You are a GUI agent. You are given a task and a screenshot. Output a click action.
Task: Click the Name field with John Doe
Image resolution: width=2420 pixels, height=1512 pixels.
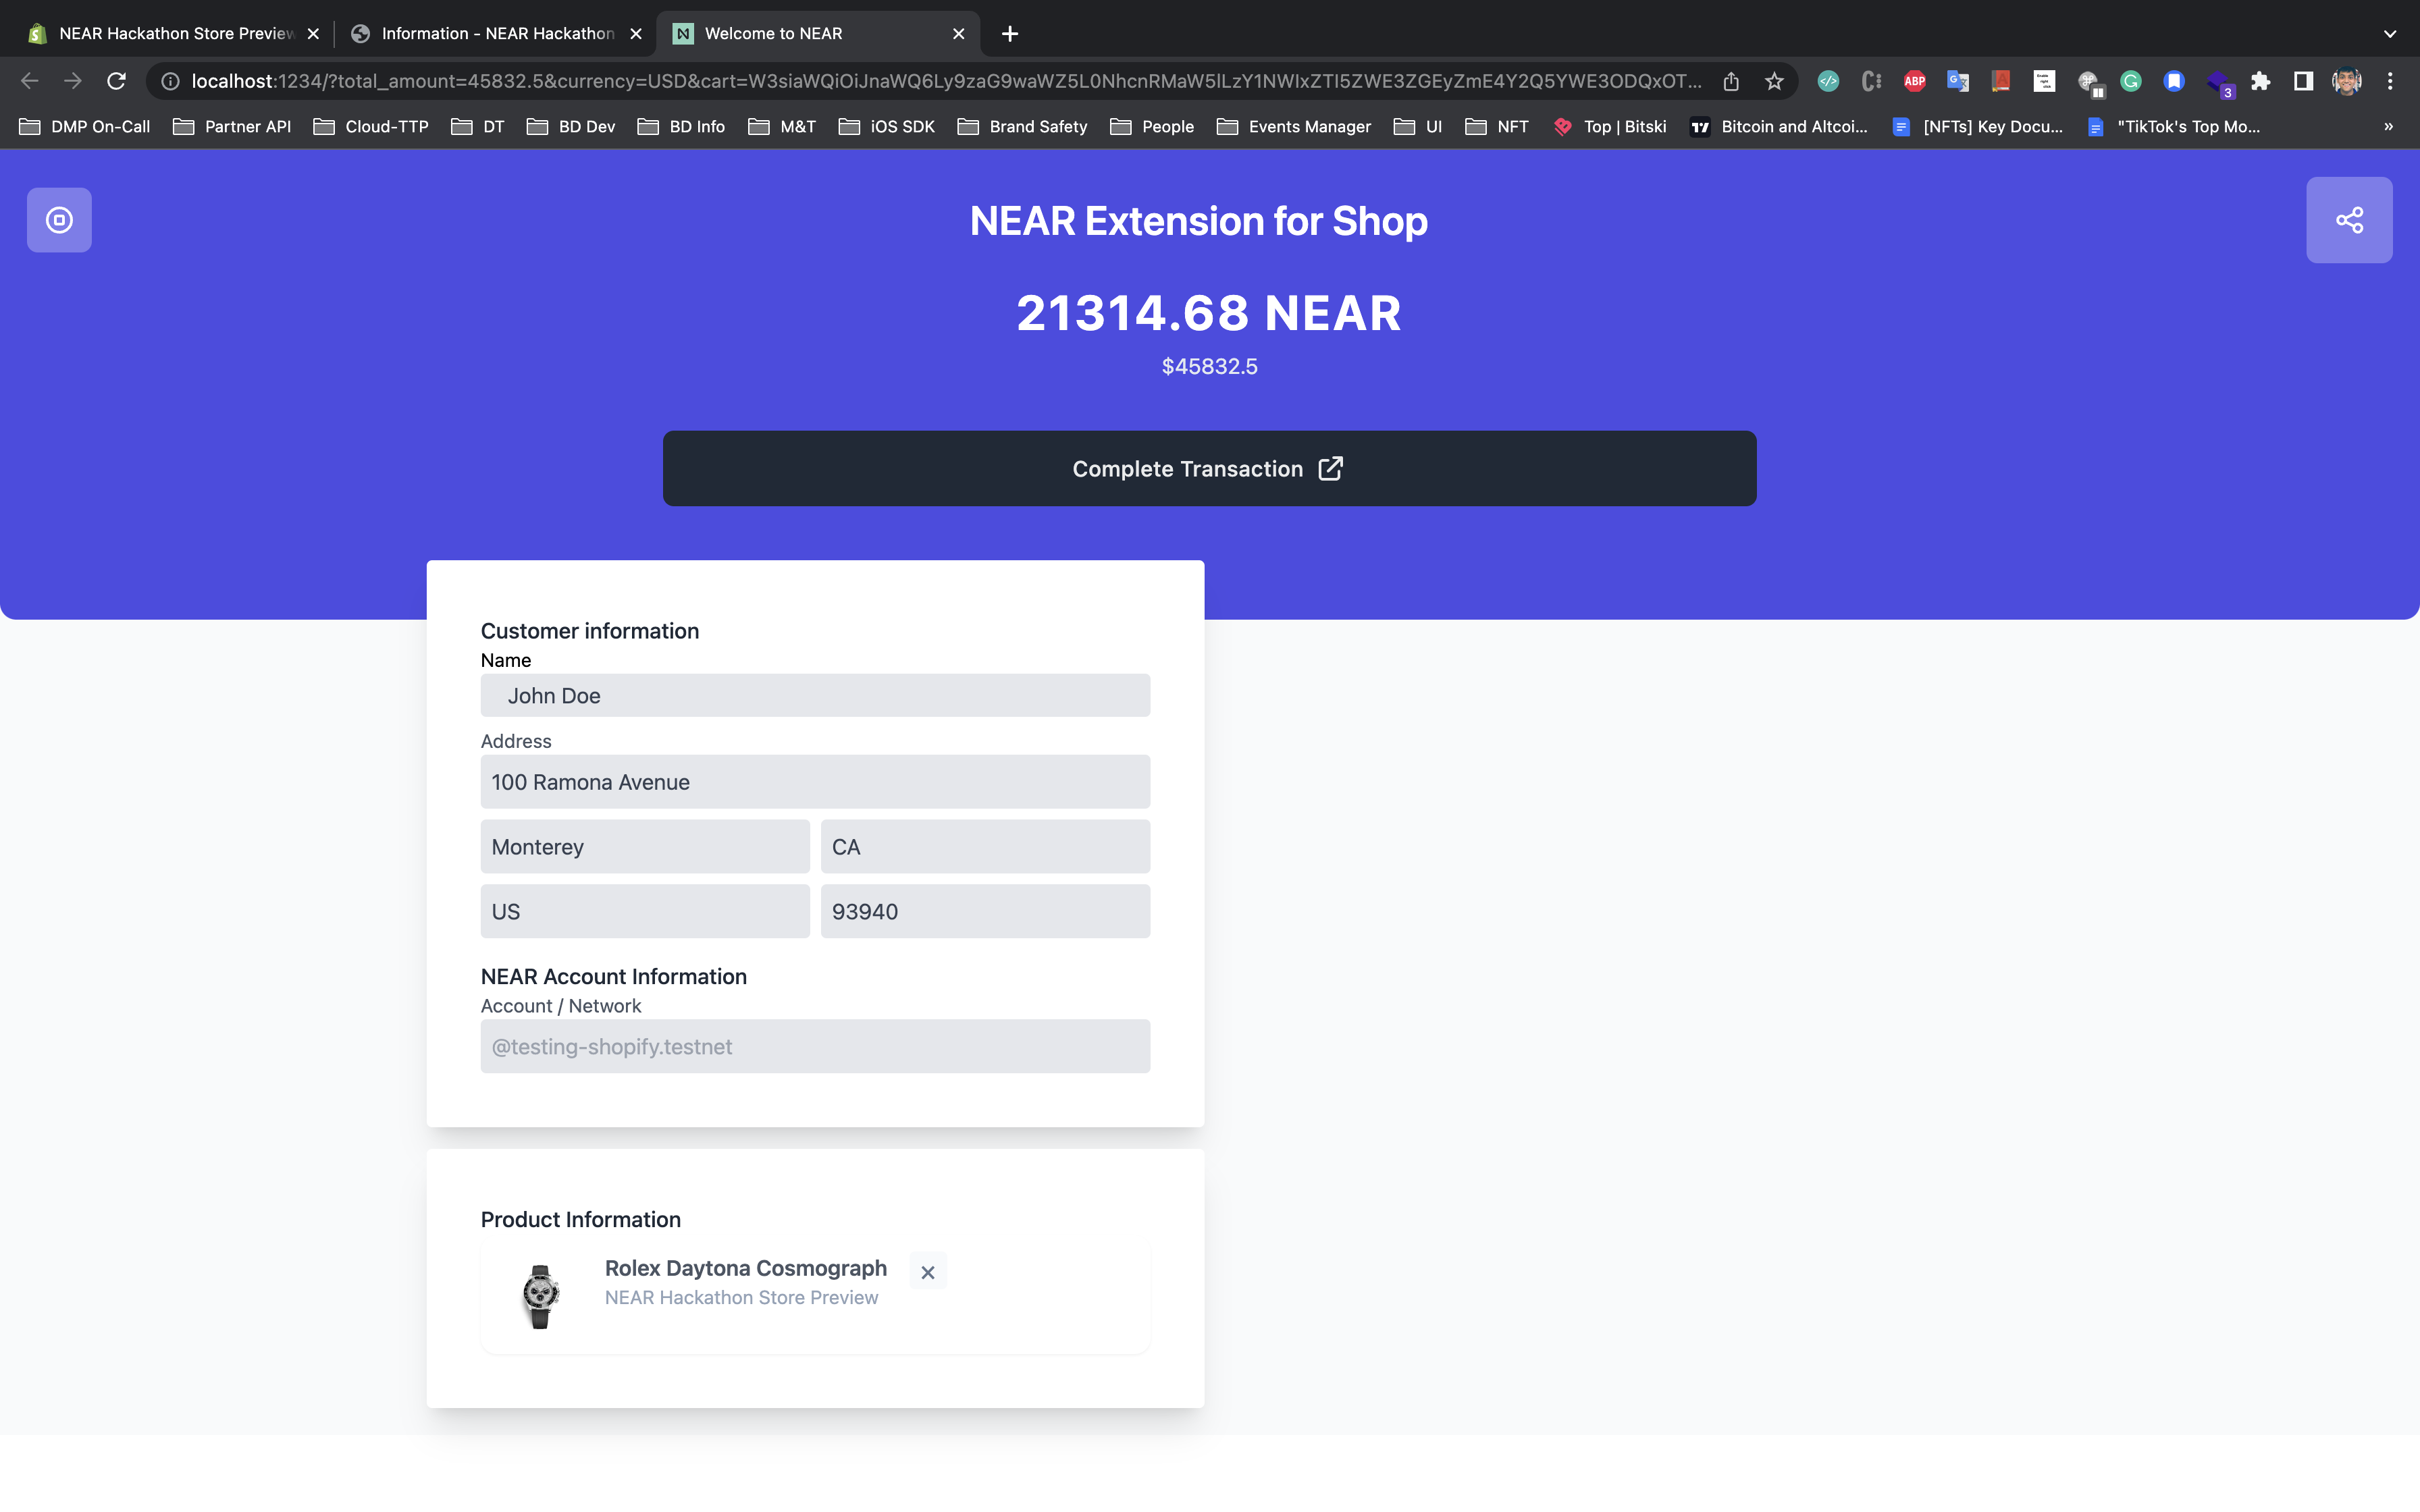click(x=814, y=695)
